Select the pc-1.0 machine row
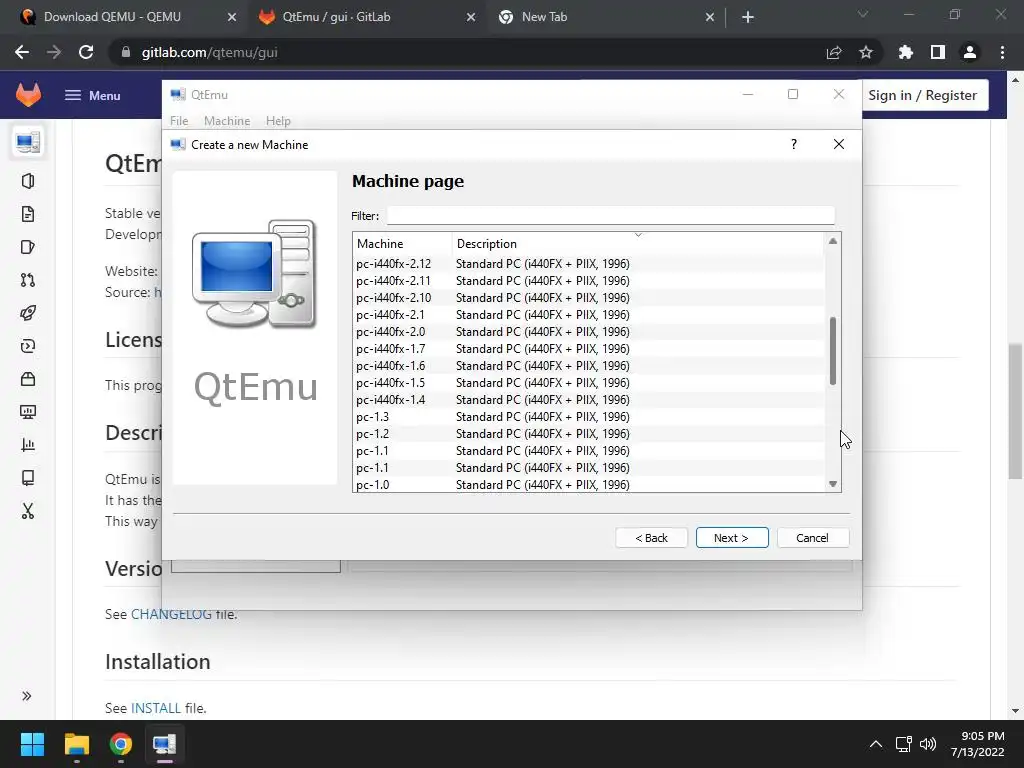The width and height of the screenshot is (1024, 768). pos(588,485)
